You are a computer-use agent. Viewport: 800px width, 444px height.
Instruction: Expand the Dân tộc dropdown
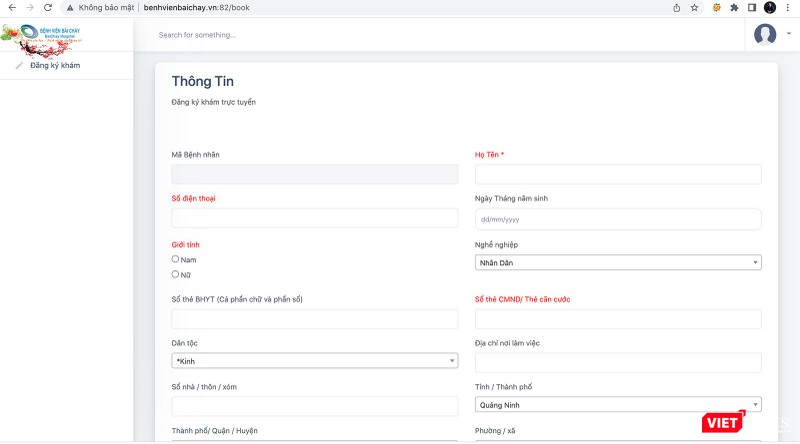tap(314, 361)
